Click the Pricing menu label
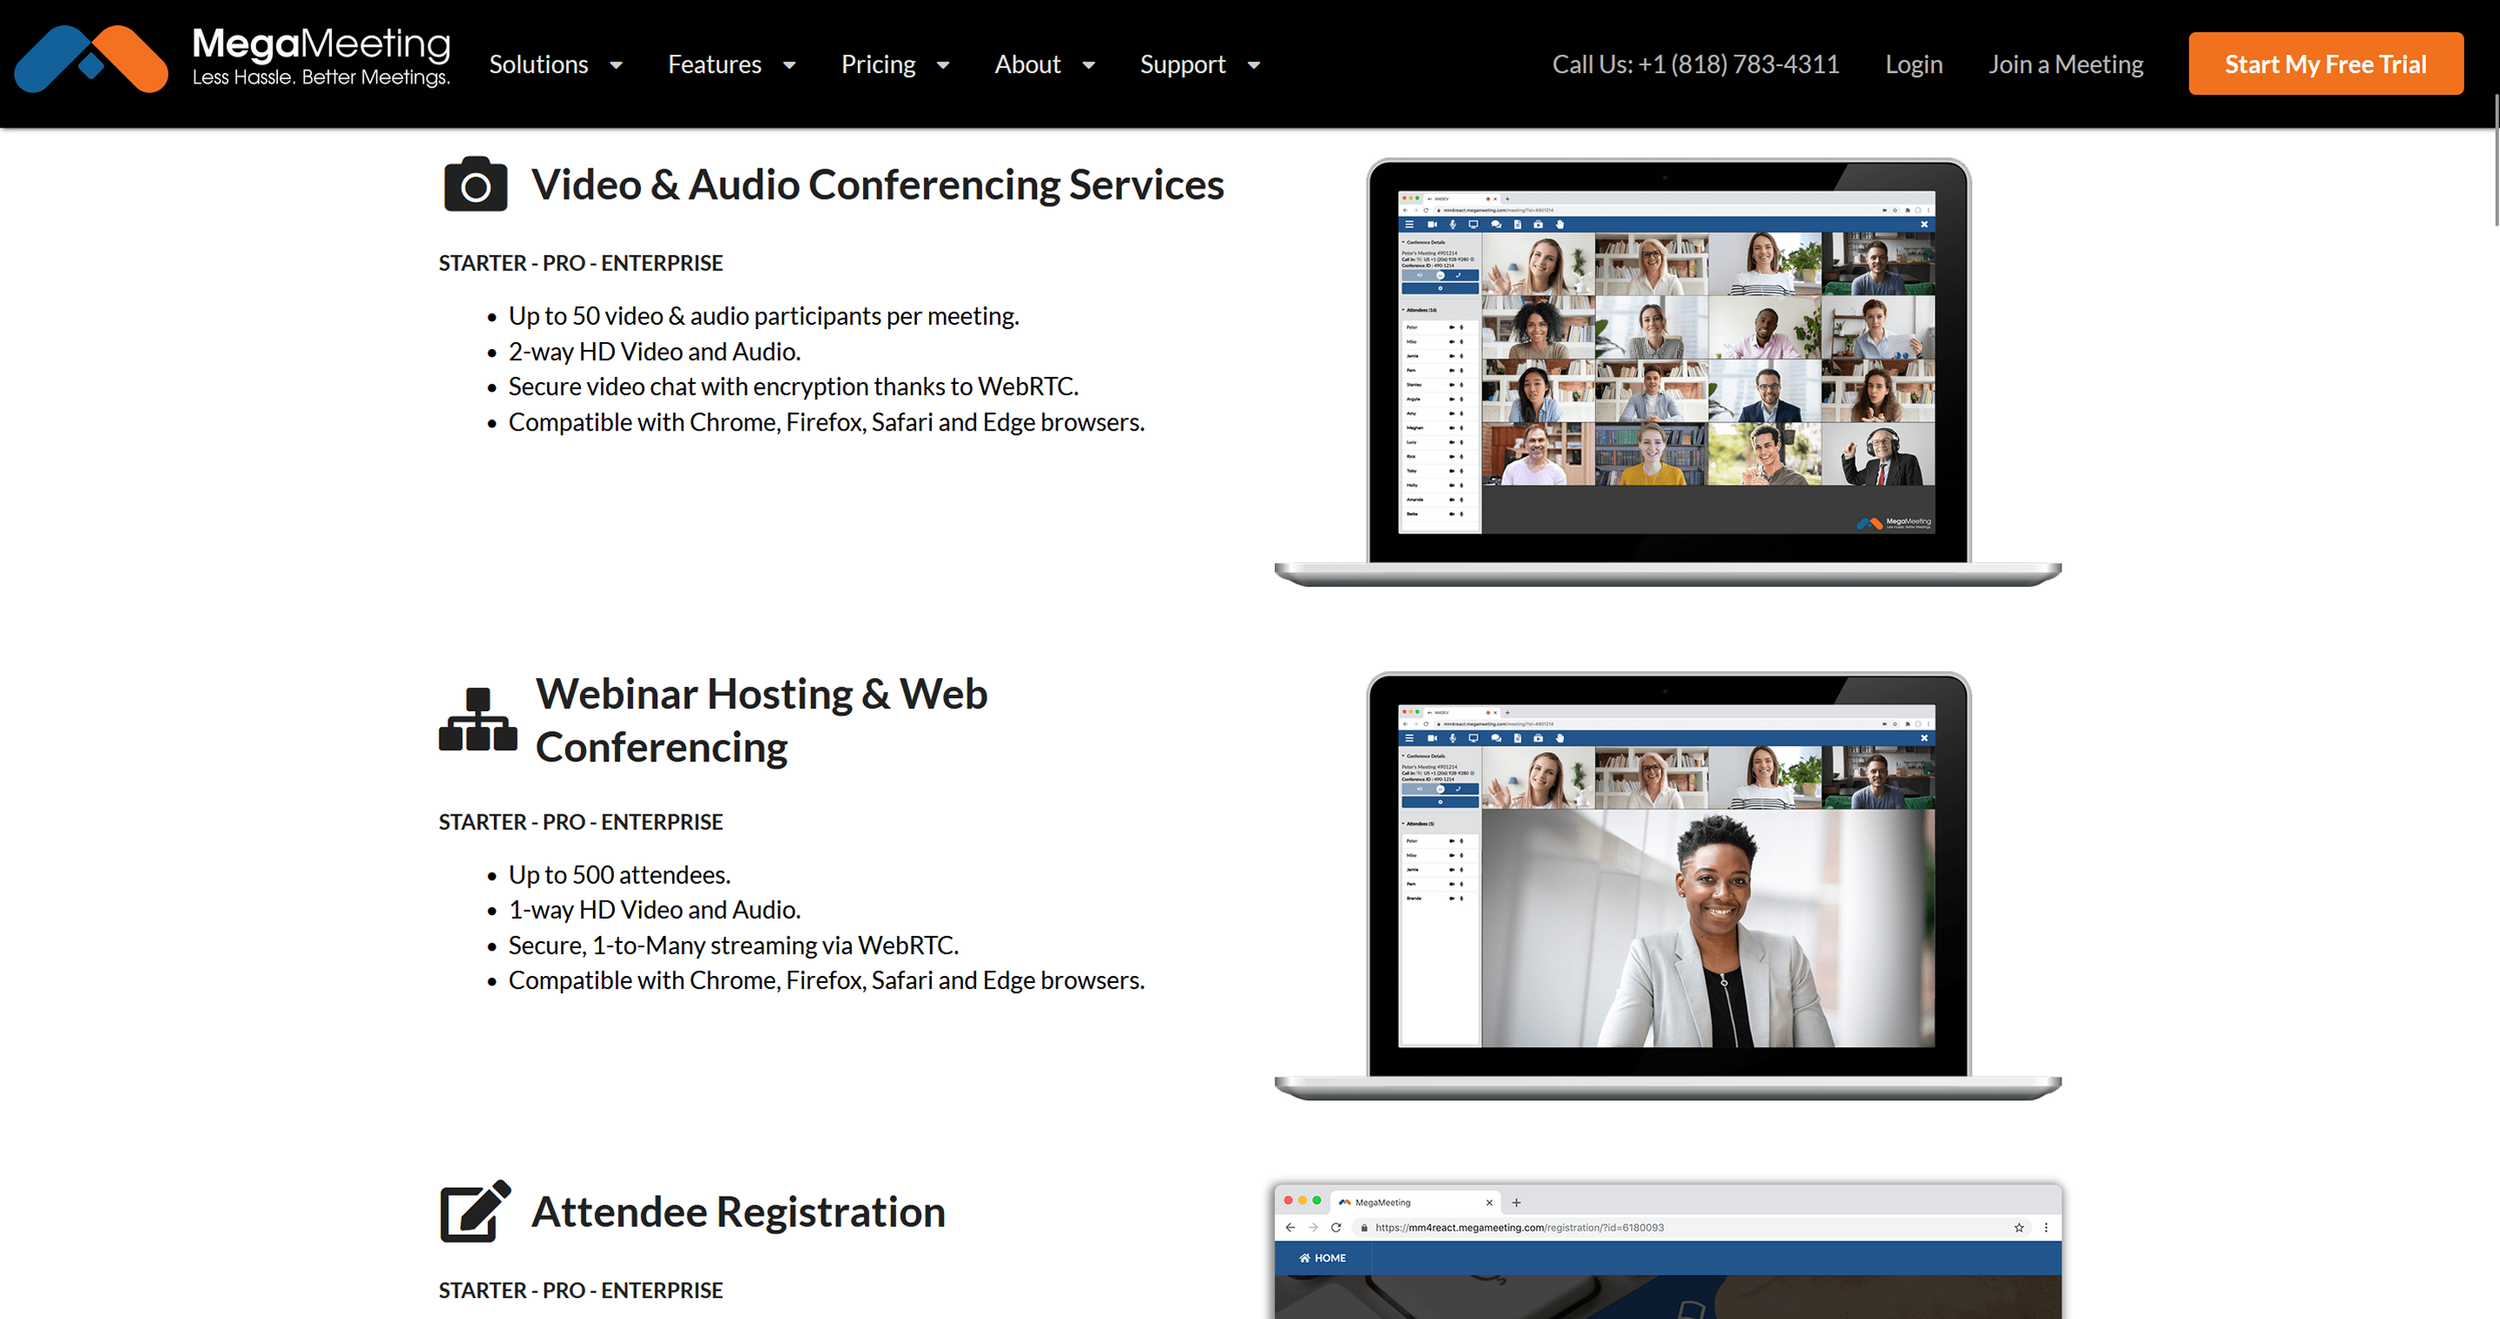This screenshot has width=2500, height=1319. tap(878, 65)
